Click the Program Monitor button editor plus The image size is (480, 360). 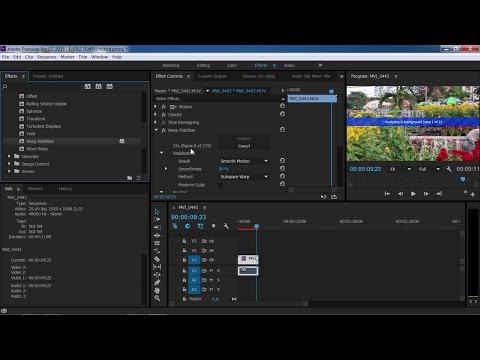tap(472, 194)
